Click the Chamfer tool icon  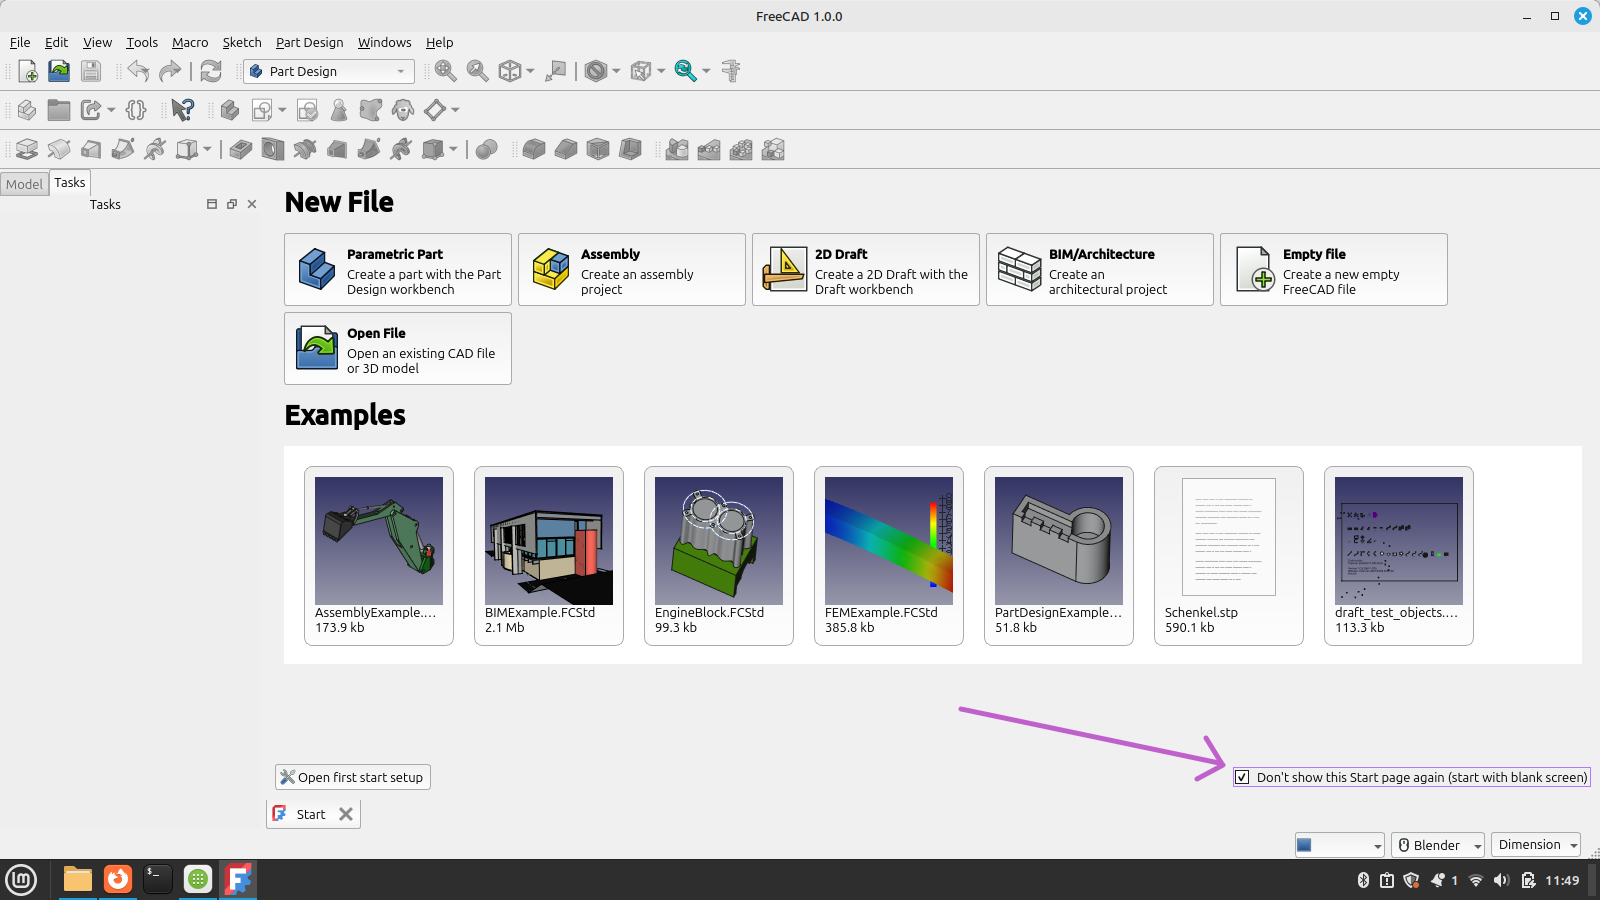[x=566, y=149]
